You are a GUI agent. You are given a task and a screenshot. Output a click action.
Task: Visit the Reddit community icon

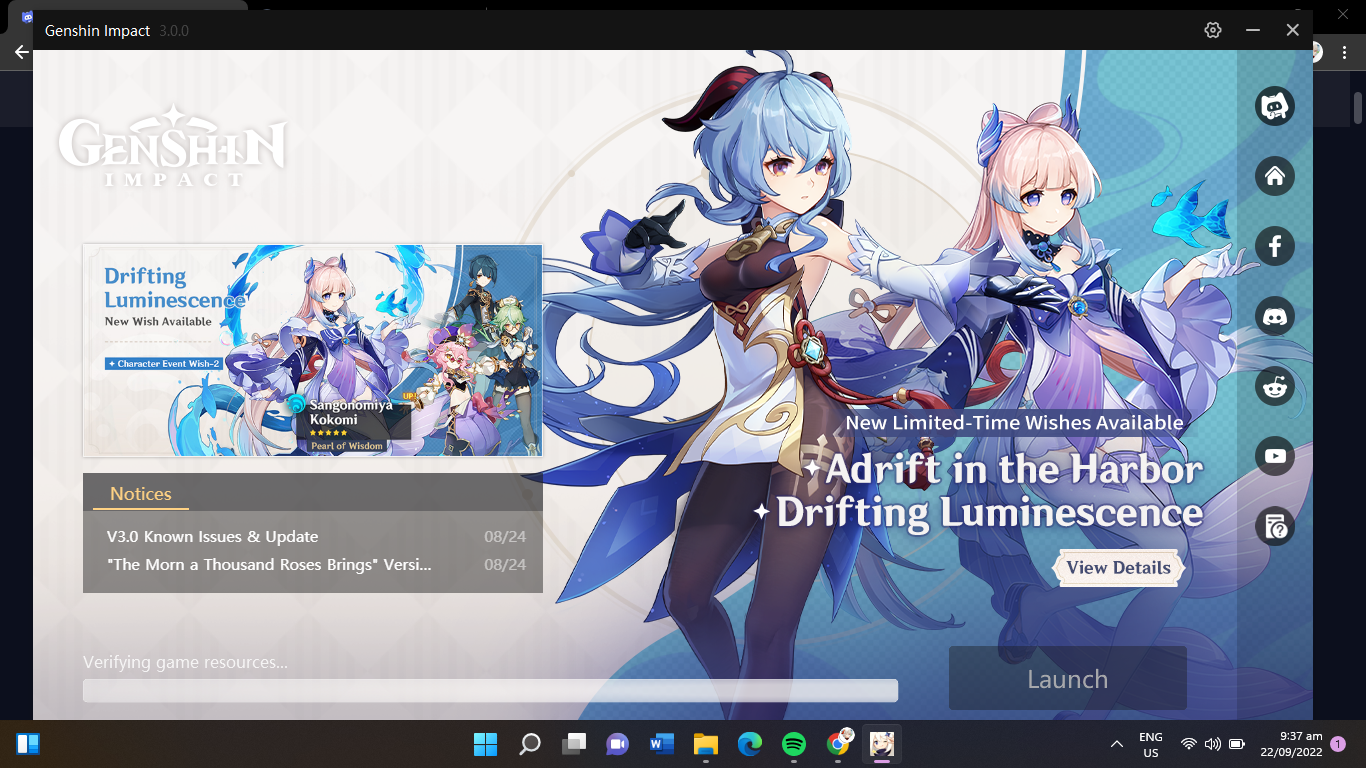pyautogui.click(x=1275, y=386)
